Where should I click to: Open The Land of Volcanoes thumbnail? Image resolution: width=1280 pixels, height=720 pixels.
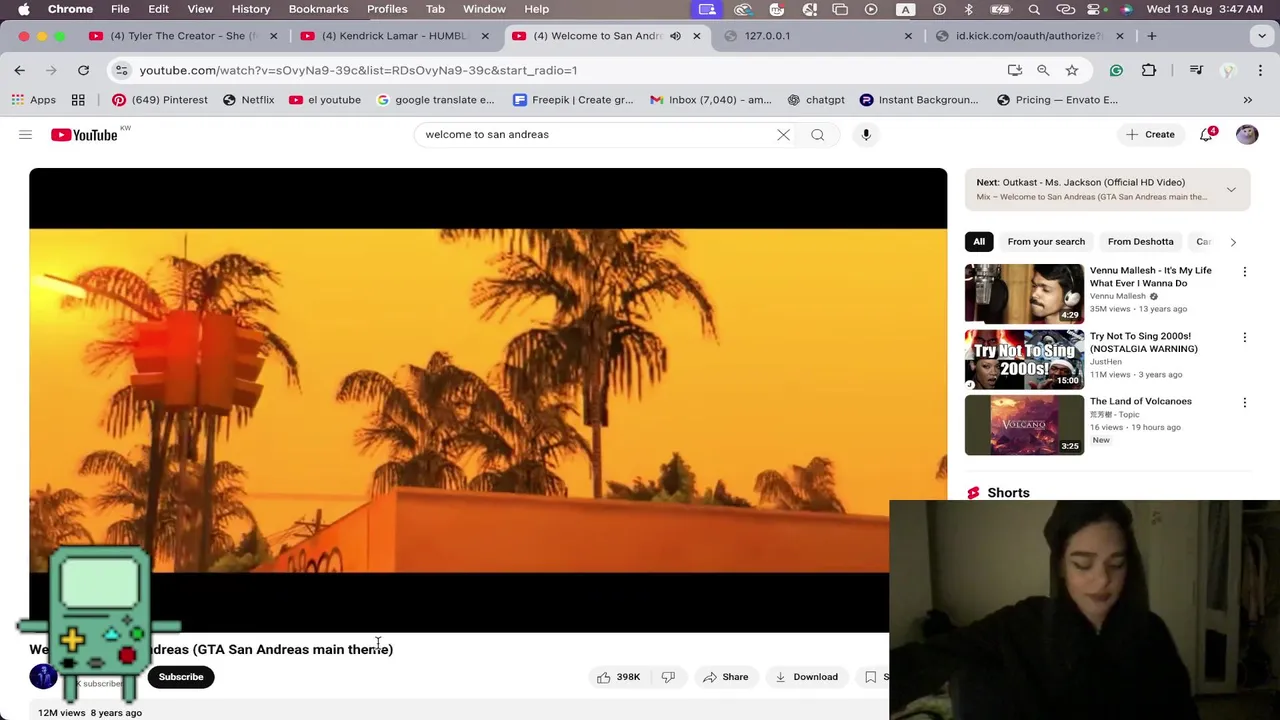click(1023, 425)
